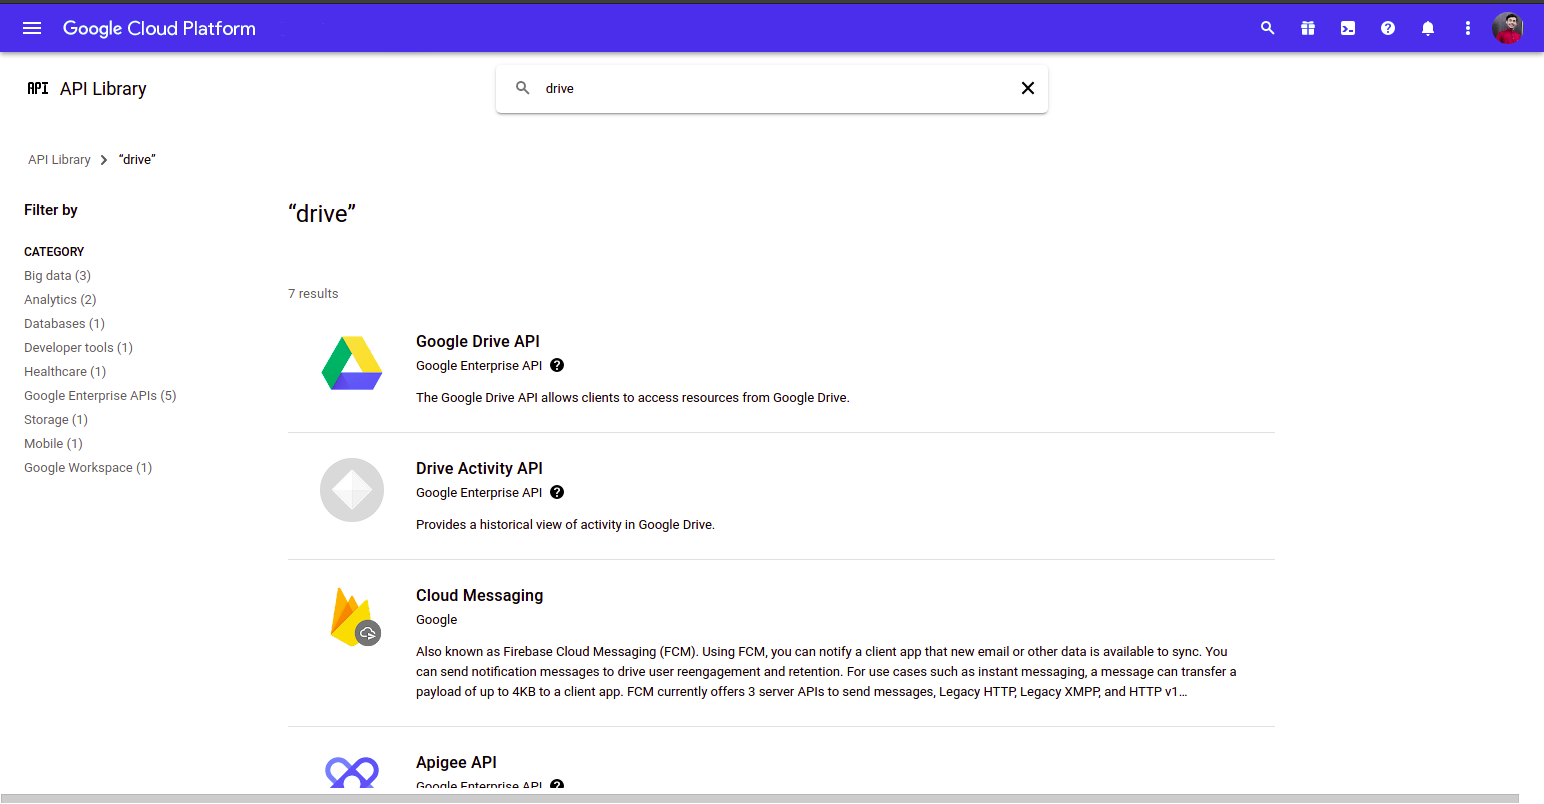Focus the search box containing drive
Viewport: 1544px width, 804px height.
(772, 89)
